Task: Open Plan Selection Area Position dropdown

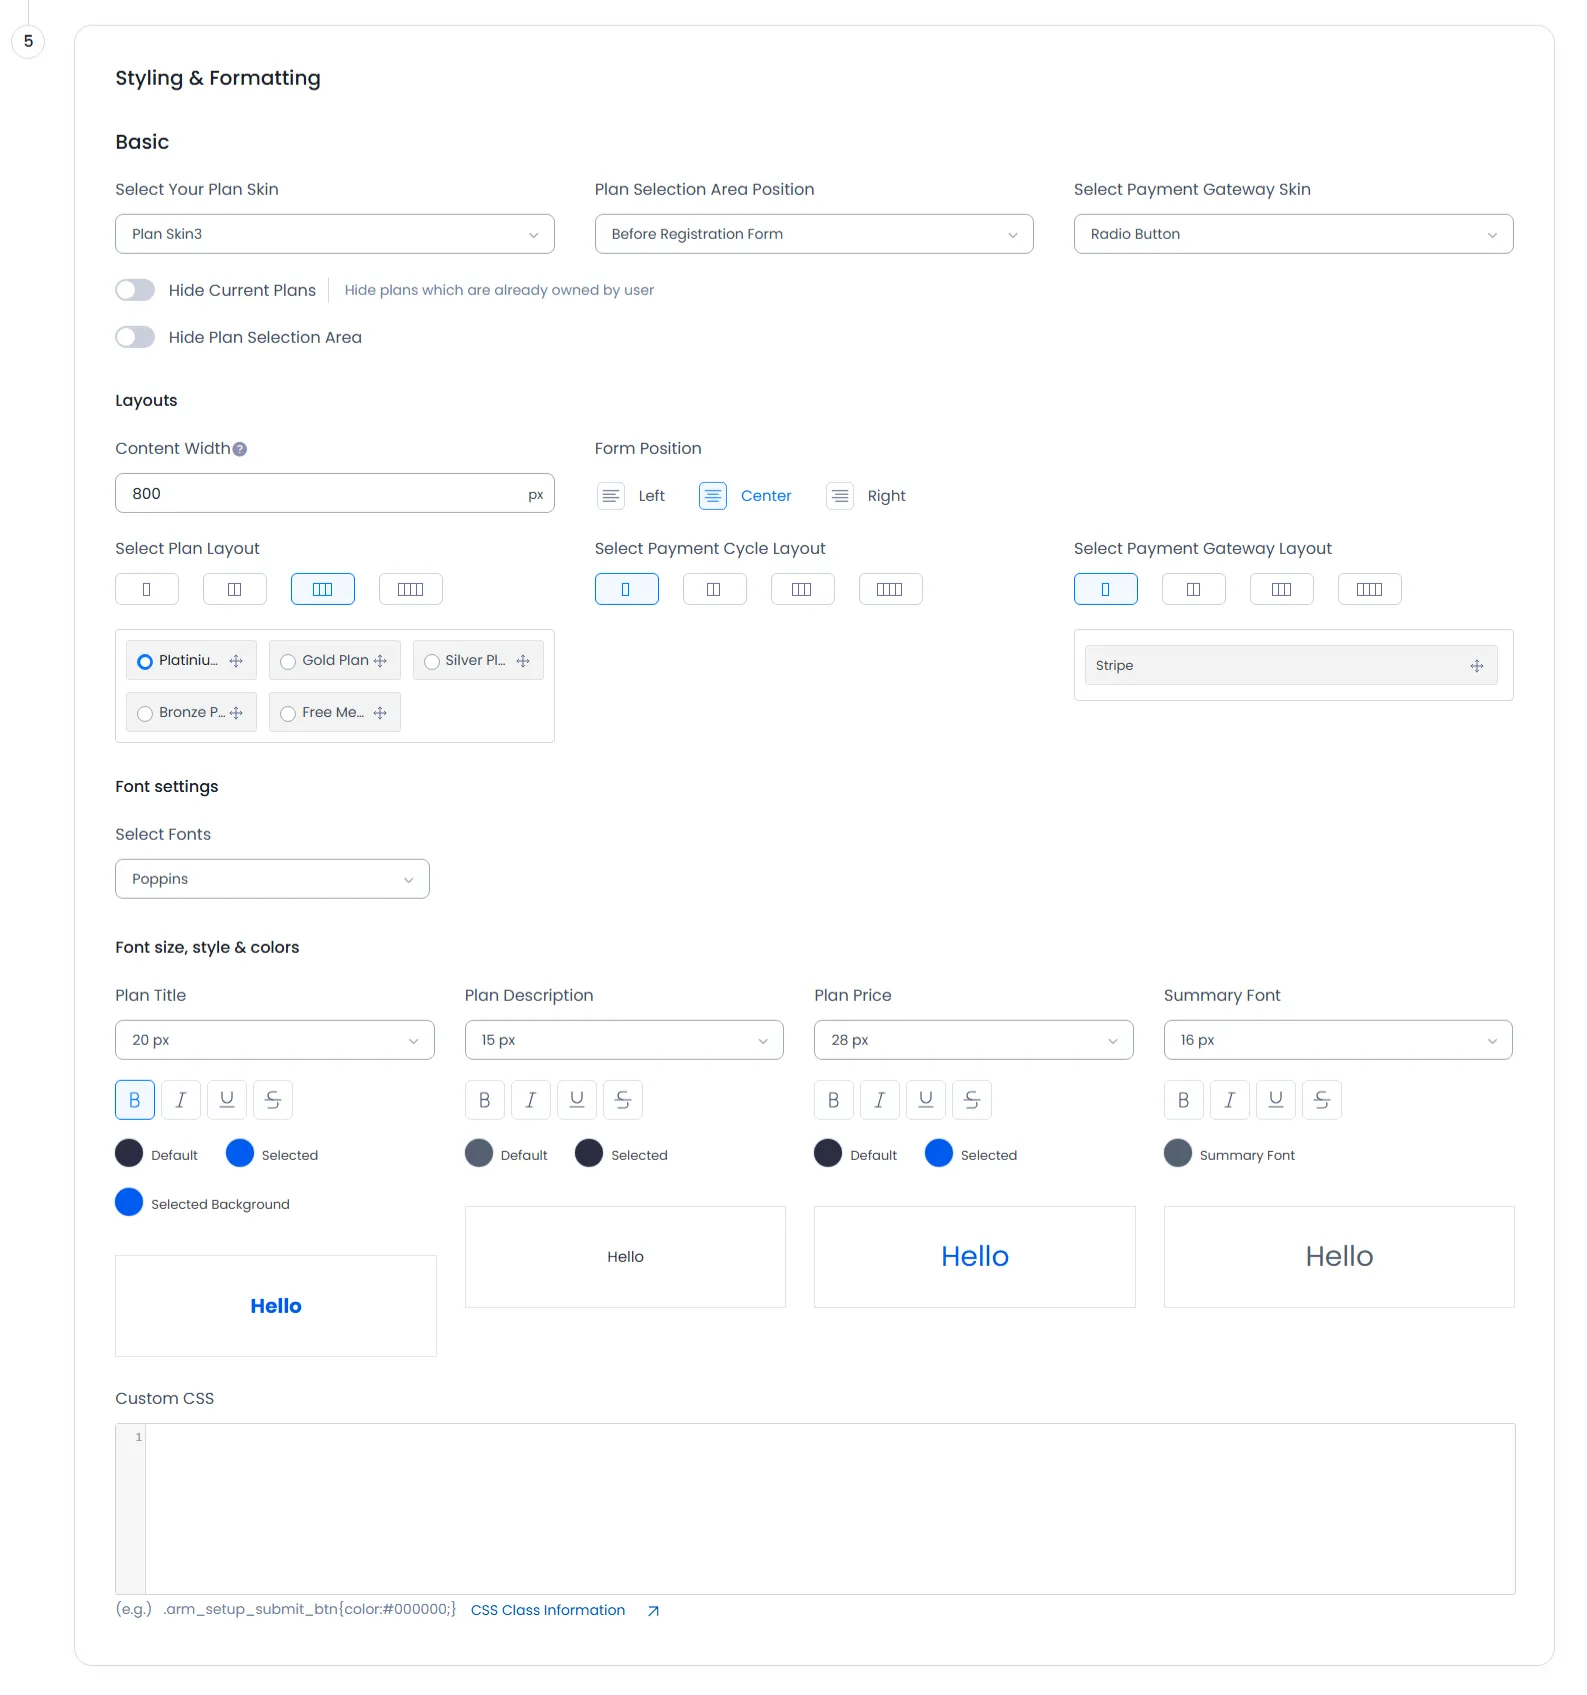Action: (814, 234)
